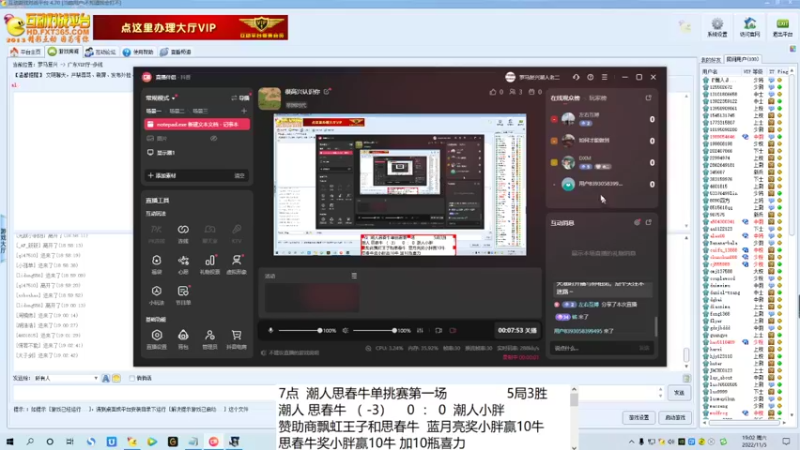Click the 发送 send button in platform window

coord(679,393)
